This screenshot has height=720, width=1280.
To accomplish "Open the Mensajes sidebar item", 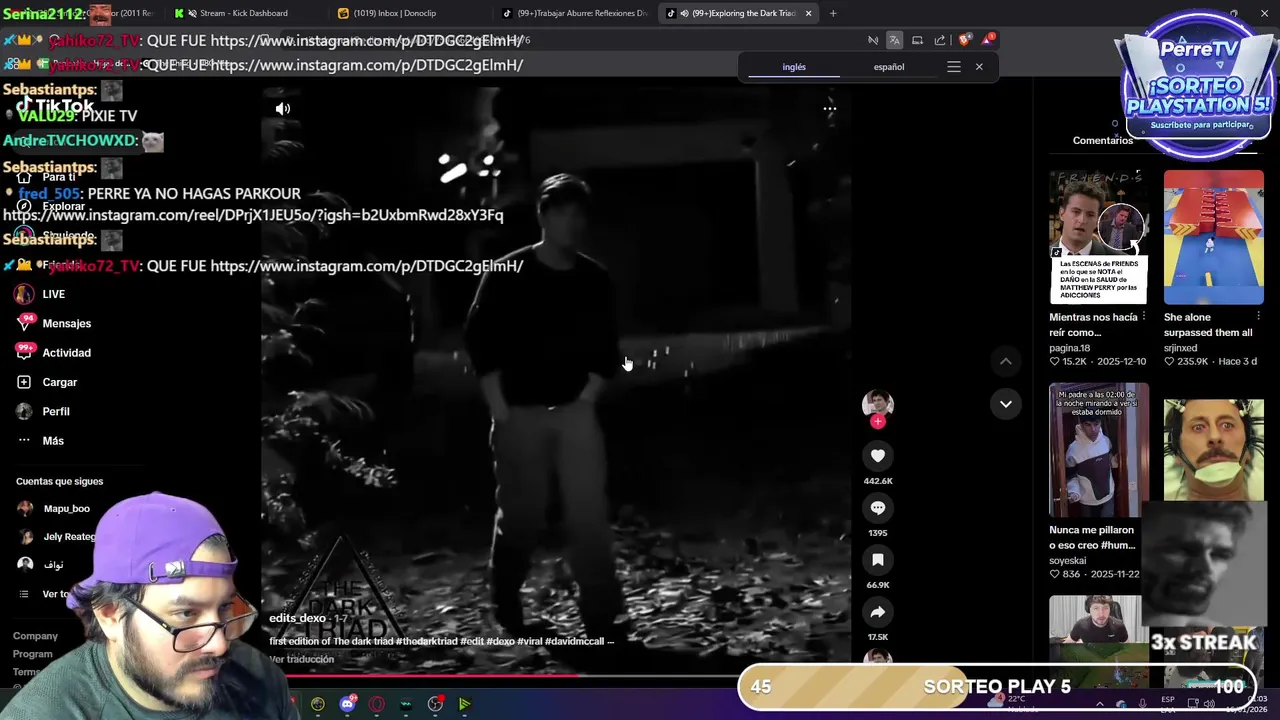I will [67, 324].
